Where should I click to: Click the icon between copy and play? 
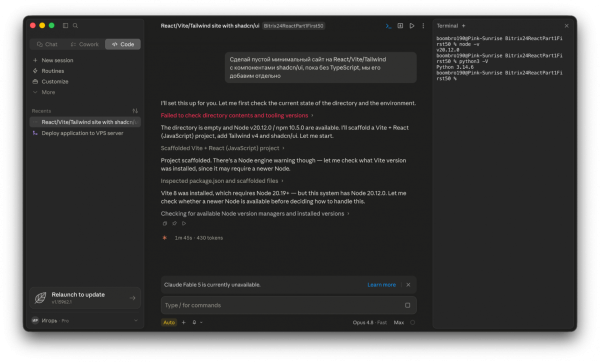pos(174,223)
